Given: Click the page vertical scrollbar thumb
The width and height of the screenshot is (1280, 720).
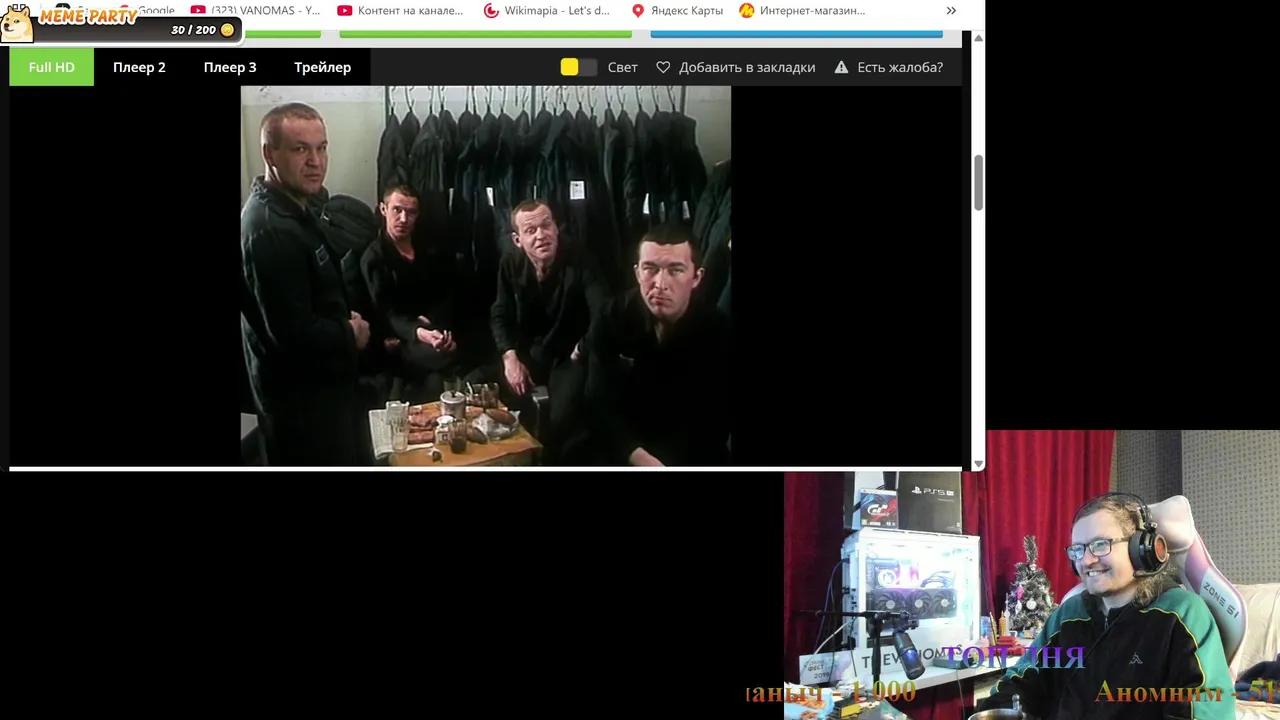Looking at the screenshot, I should click(978, 183).
